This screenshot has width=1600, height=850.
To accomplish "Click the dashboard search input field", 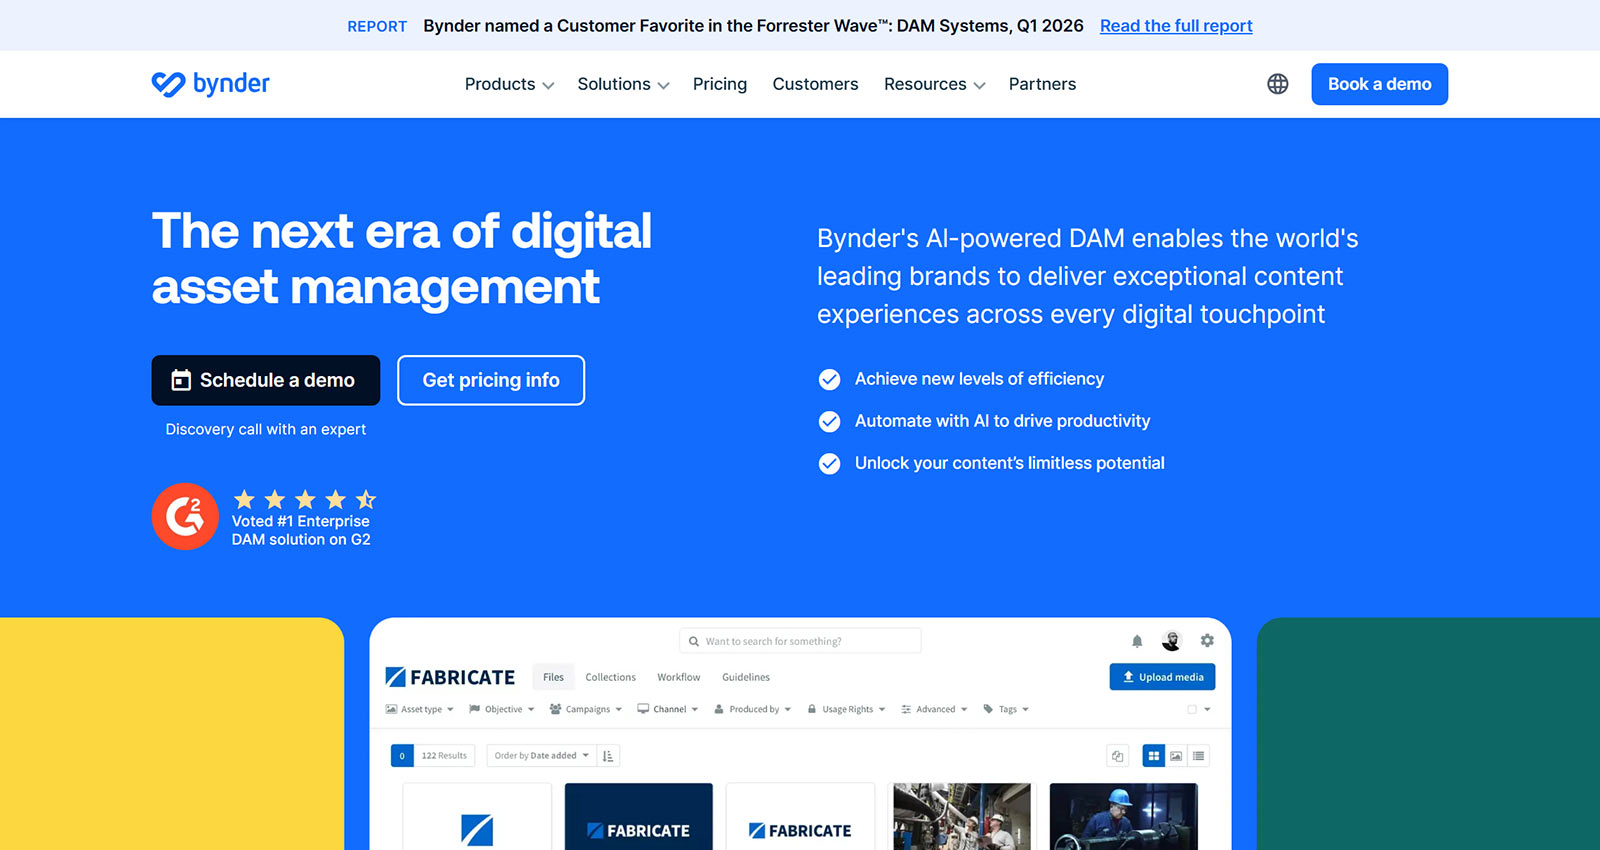I will point(800,641).
